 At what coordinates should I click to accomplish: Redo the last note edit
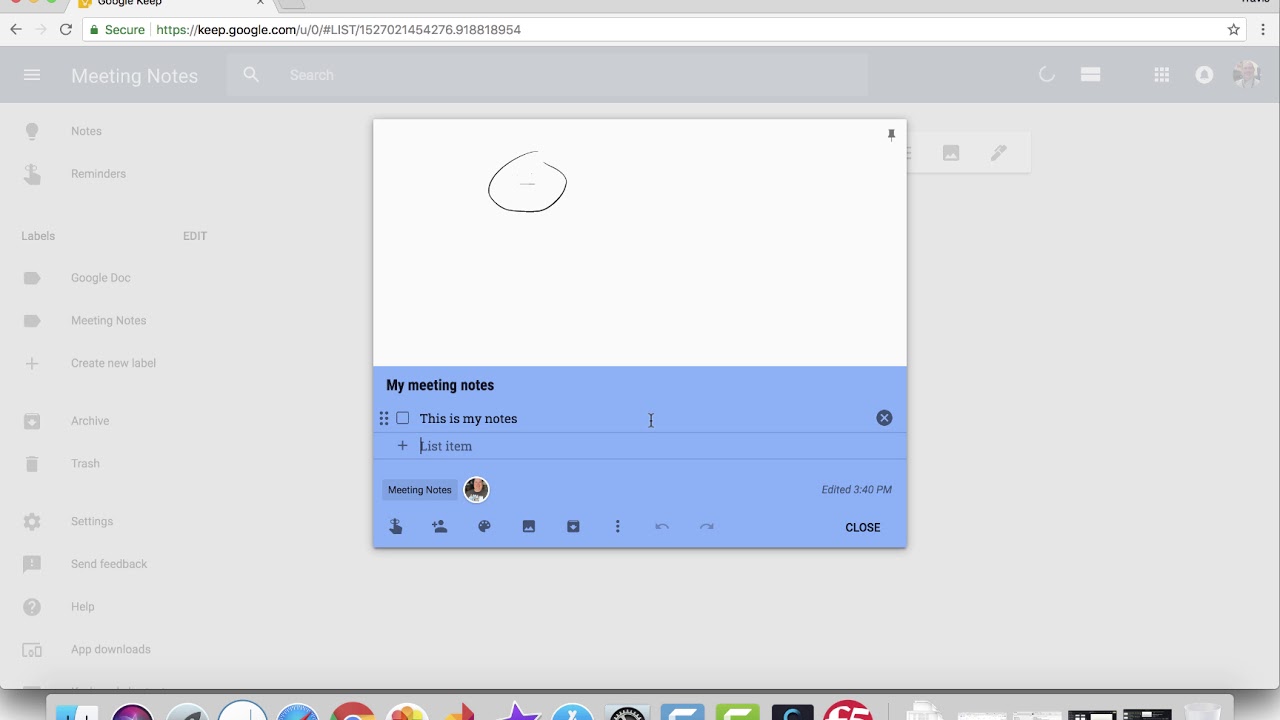pyautogui.click(x=707, y=527)
